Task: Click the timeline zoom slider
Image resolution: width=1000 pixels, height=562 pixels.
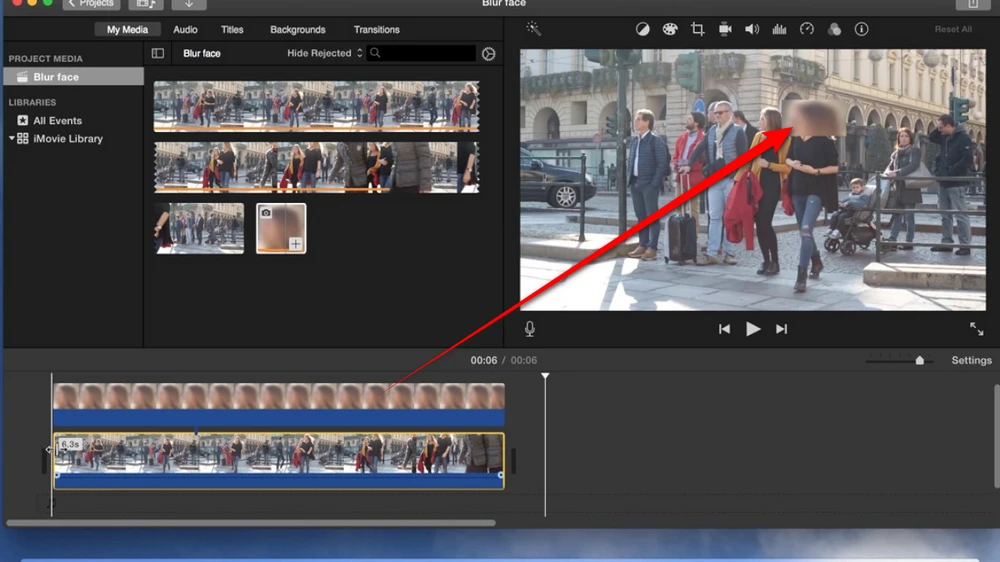Action: tap(919, 360)
